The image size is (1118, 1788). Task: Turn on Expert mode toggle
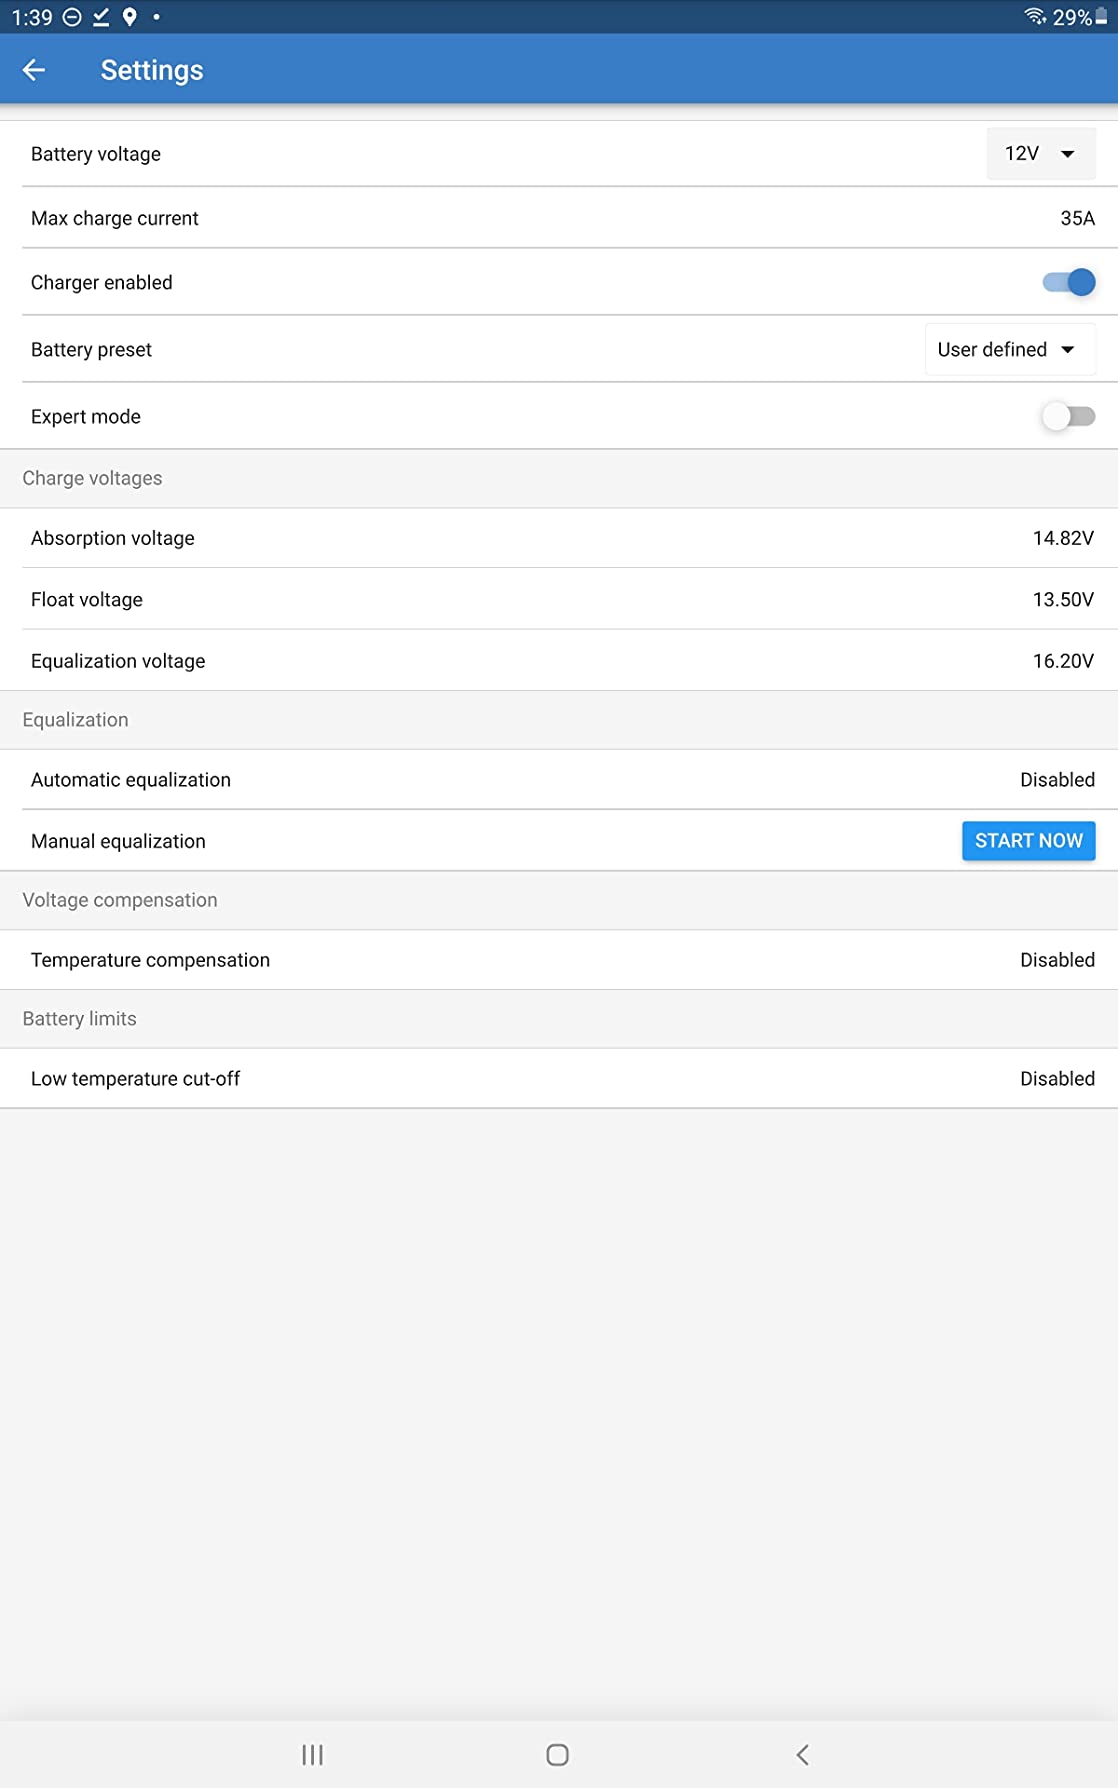tap(1068, 417)
